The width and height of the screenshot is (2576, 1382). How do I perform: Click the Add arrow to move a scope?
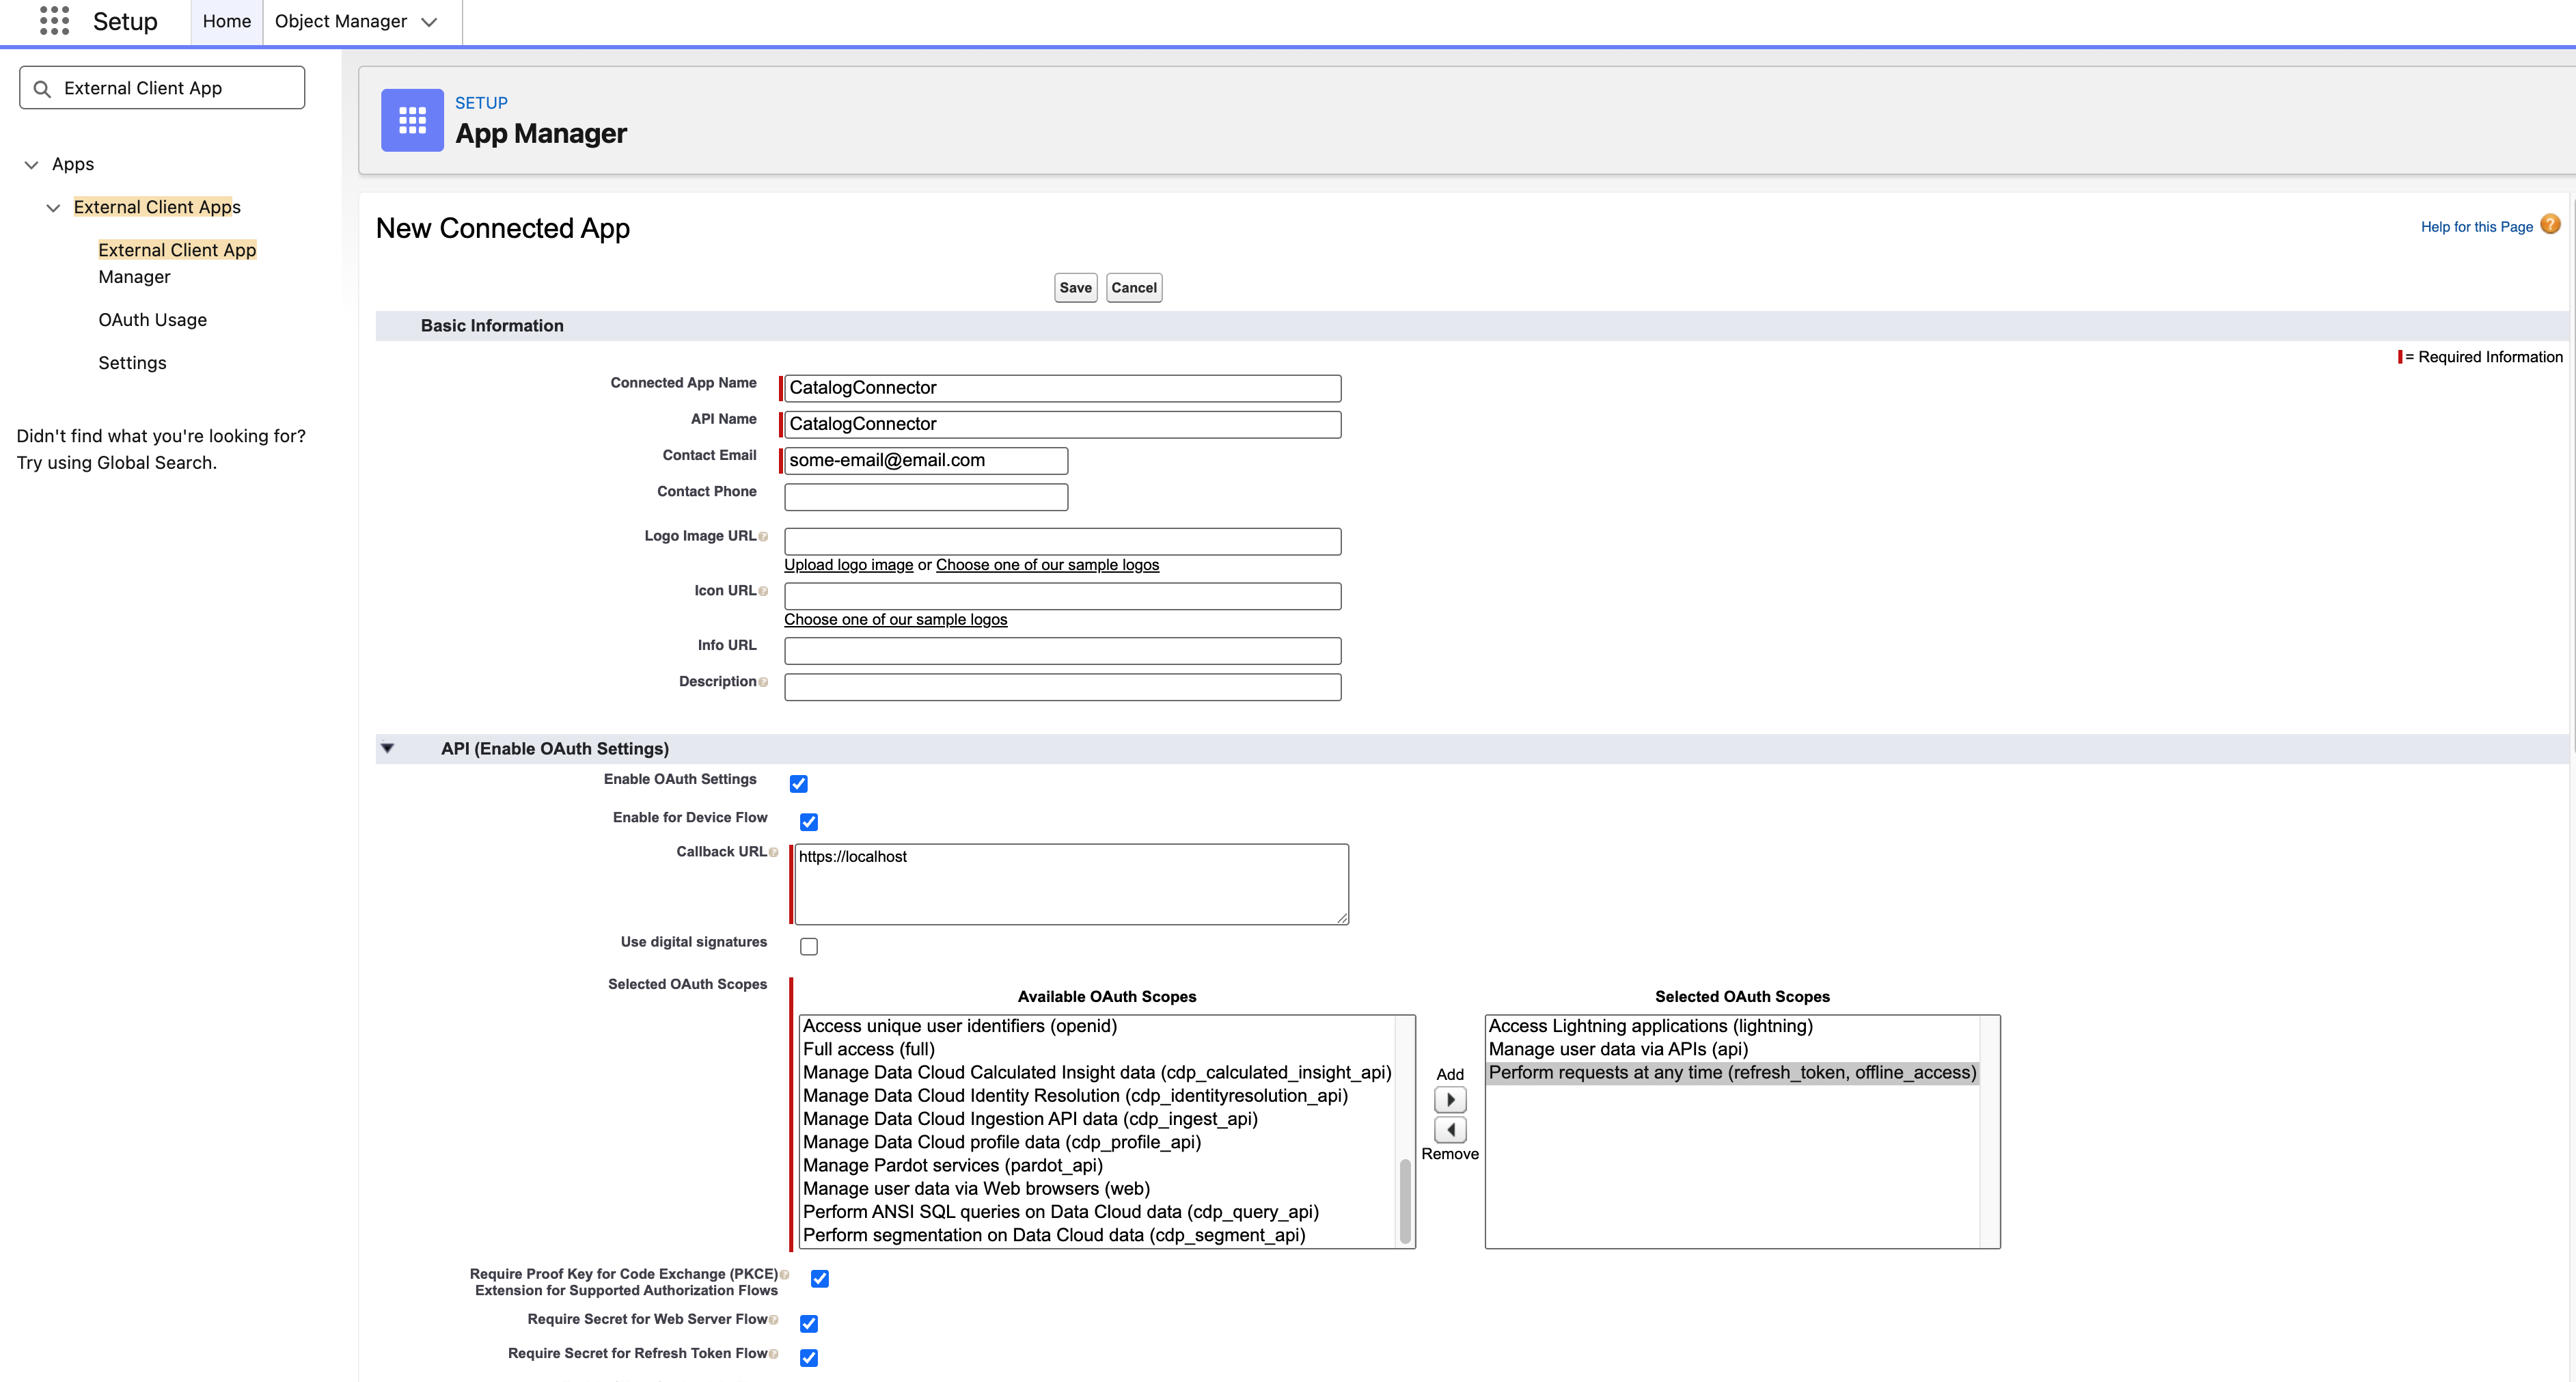coord(1451,1098)
